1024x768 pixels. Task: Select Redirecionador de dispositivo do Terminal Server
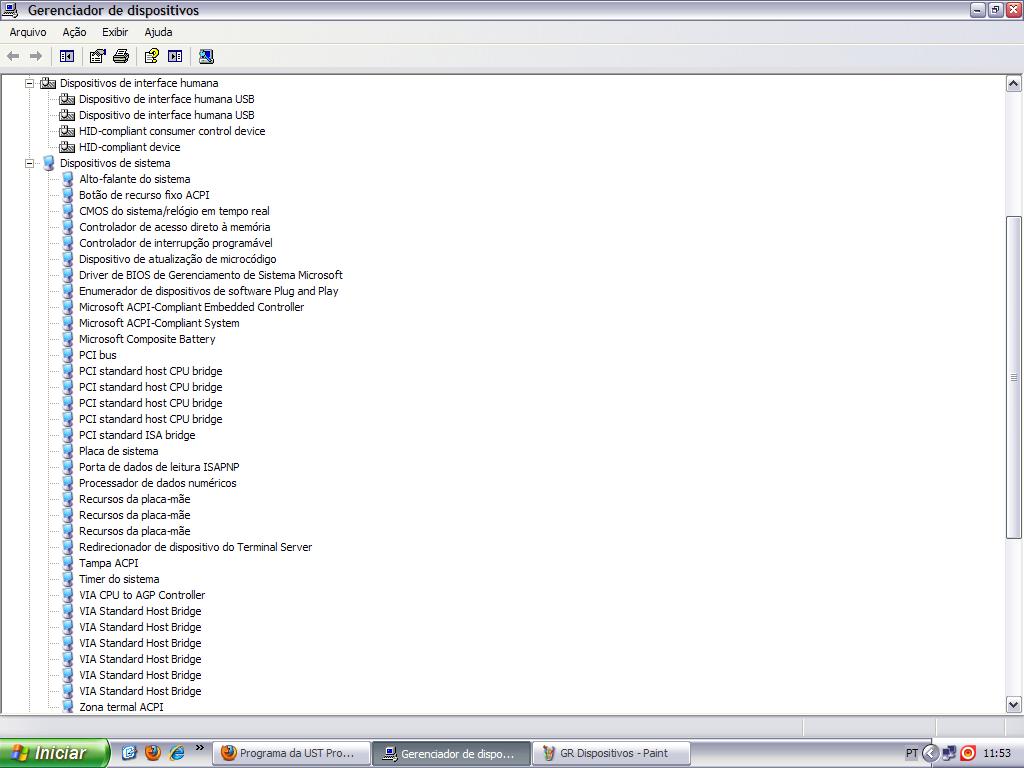(195, 547)
